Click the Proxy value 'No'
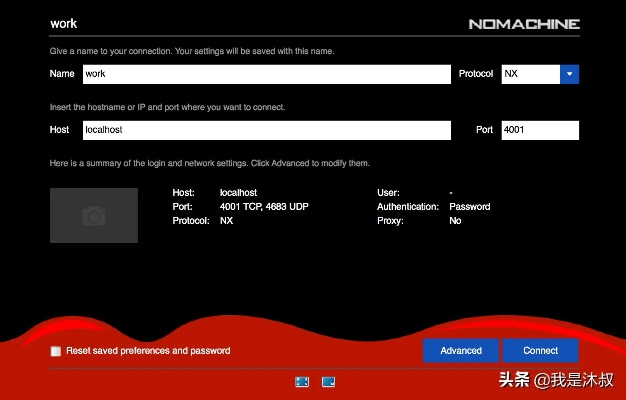 [x=455, y=221]
